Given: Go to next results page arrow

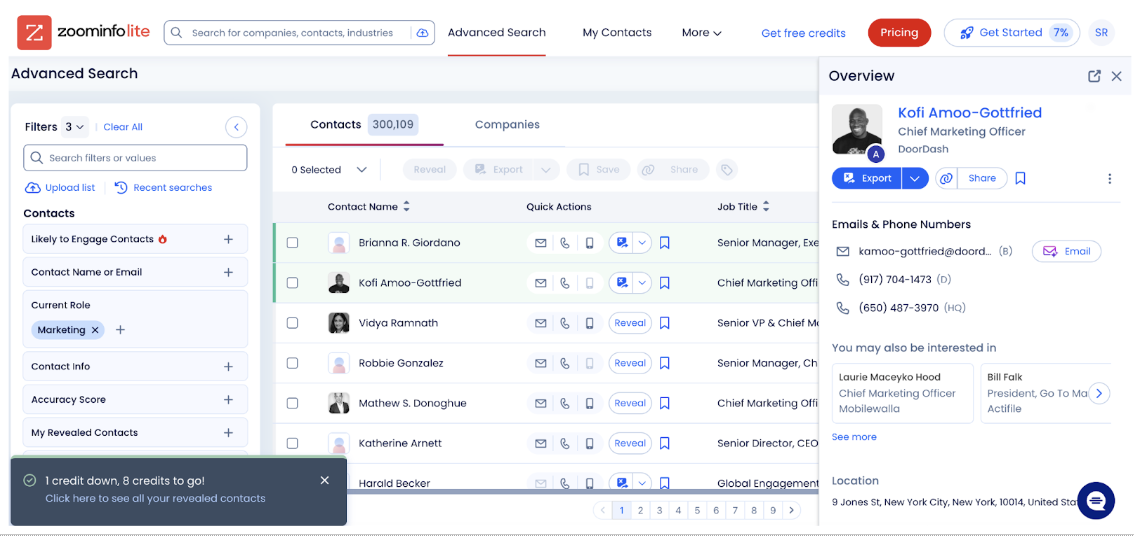Looking at the screenshot, I should [792, 510].
